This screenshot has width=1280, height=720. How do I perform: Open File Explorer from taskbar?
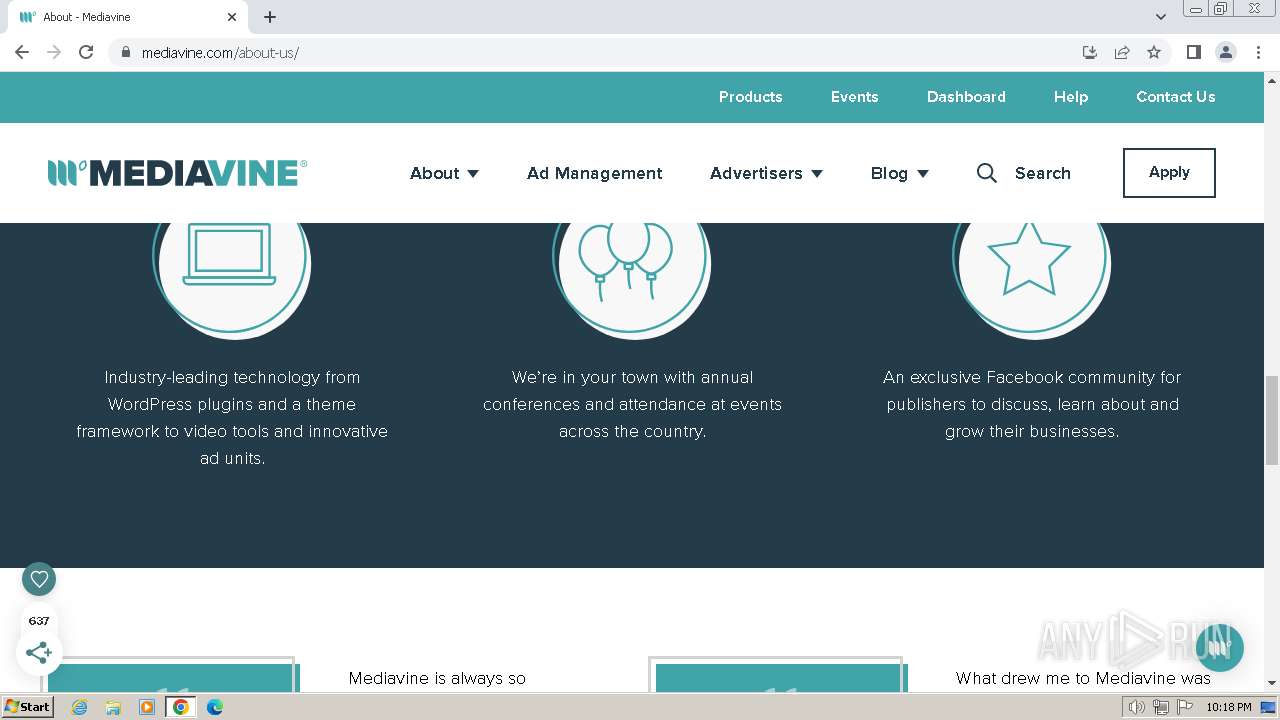(113, 707)
